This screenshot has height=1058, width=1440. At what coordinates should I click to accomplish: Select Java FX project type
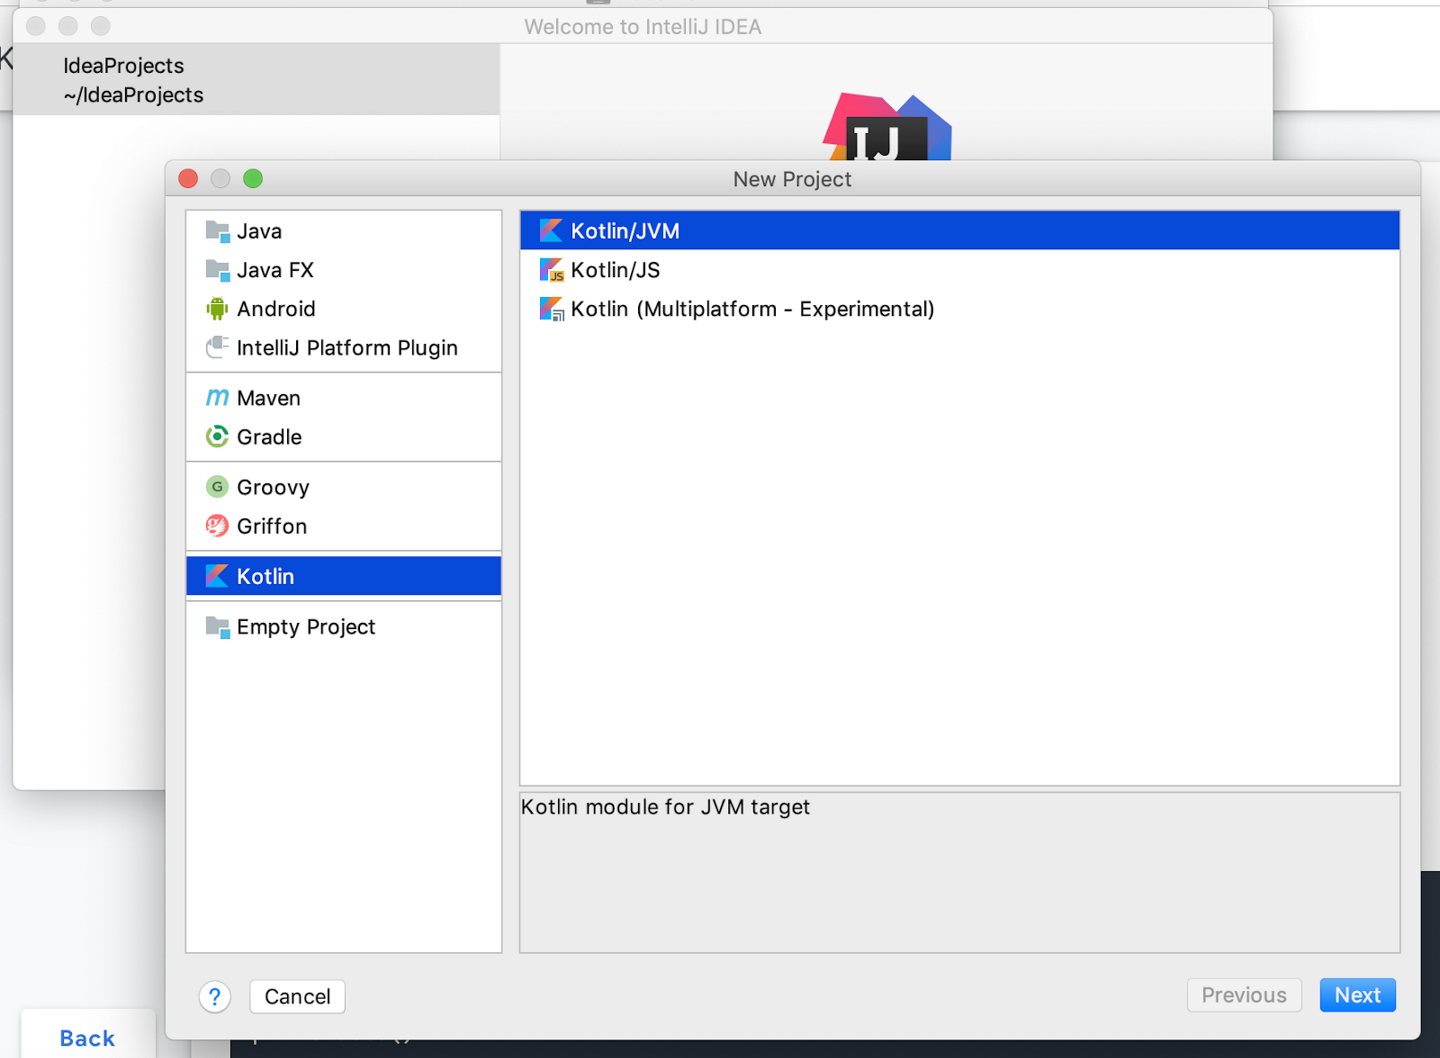point(275,270)
